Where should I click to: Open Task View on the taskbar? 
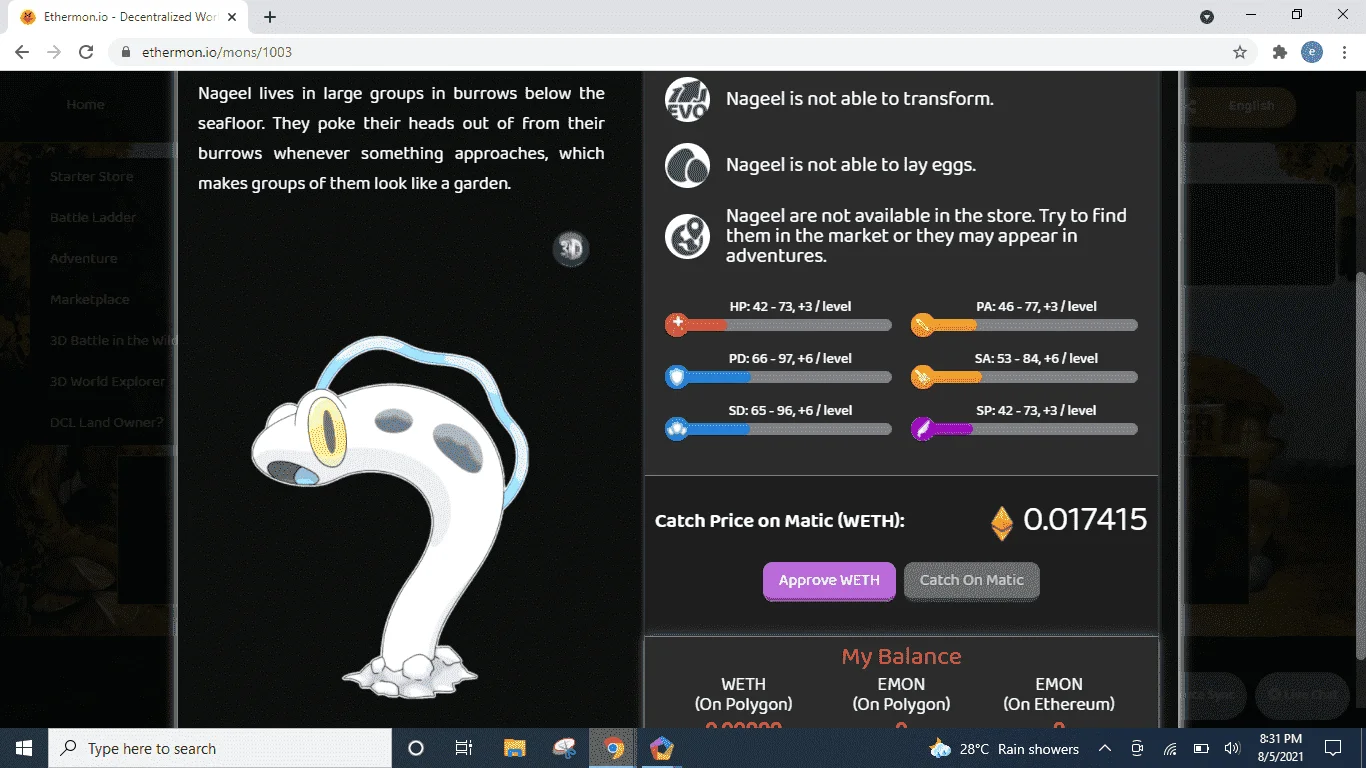click(464, 748)
